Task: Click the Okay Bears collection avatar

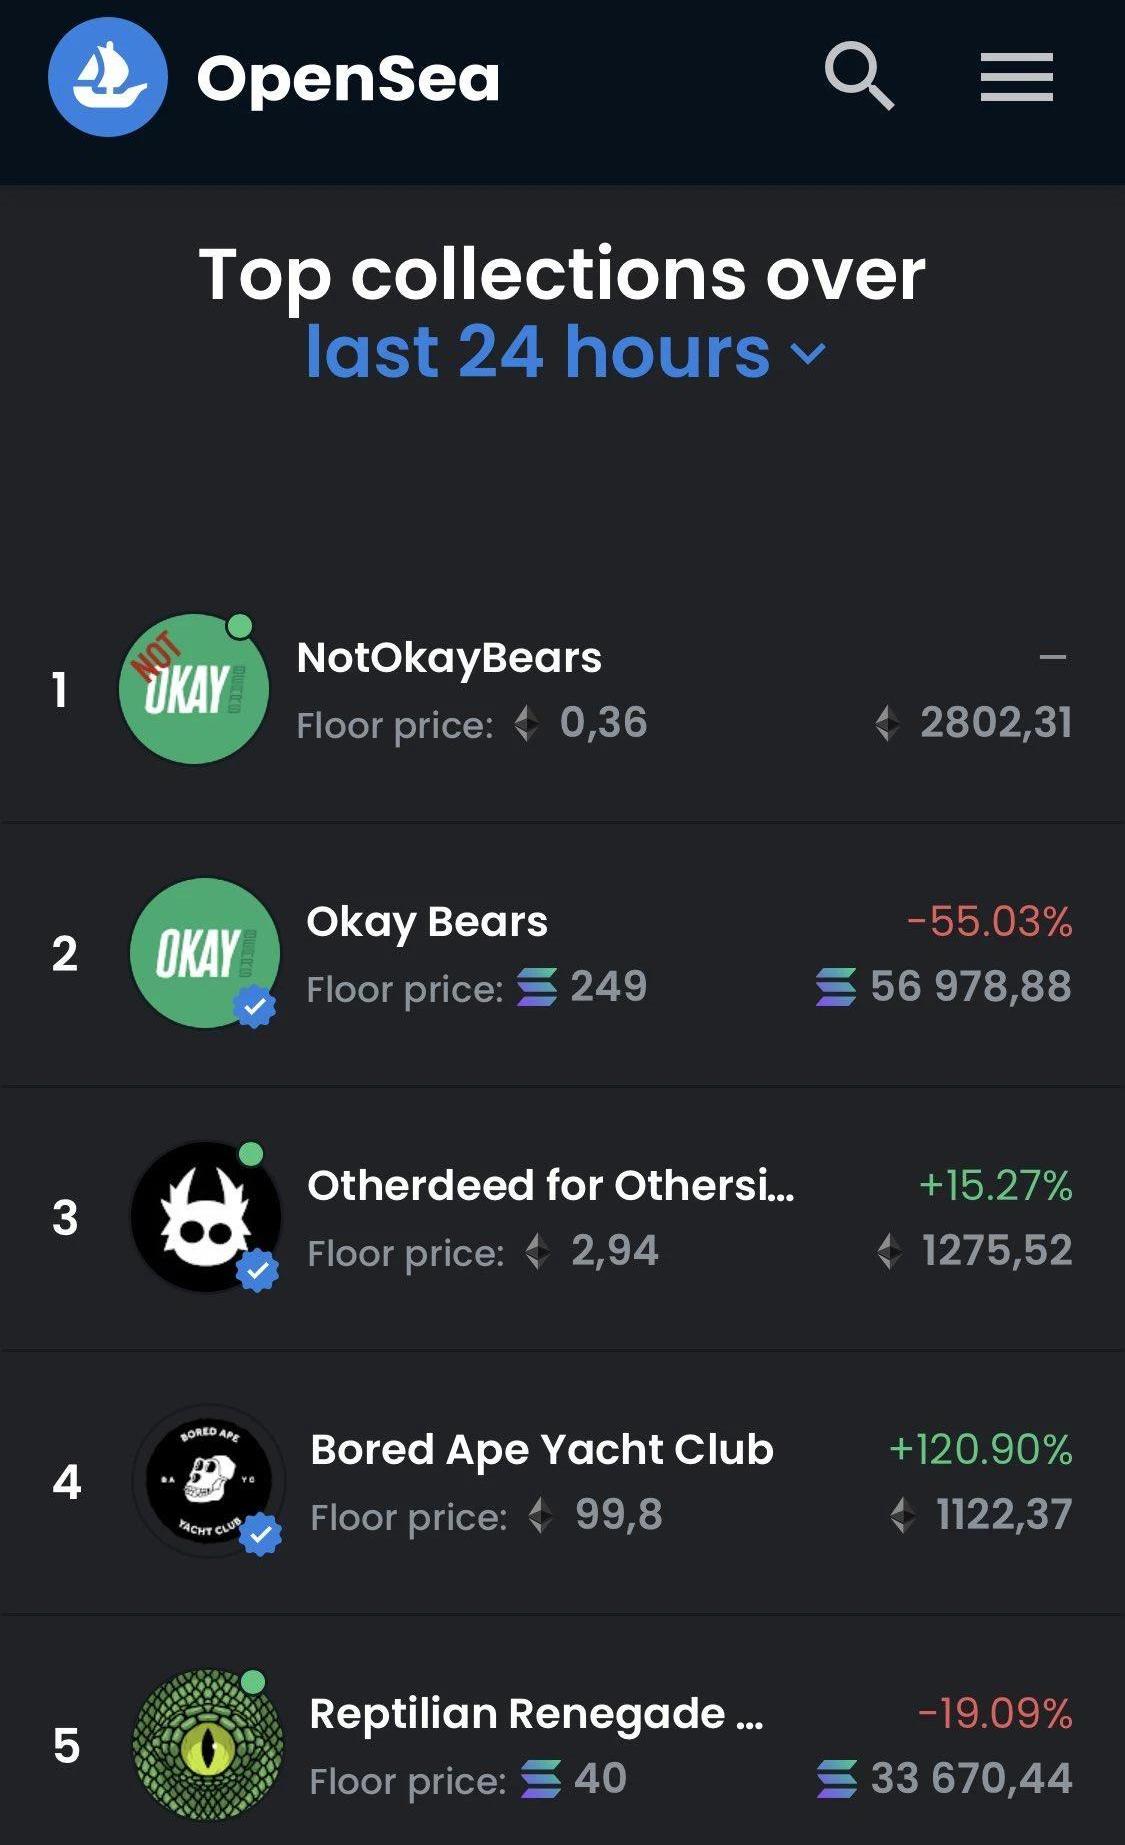Action: point(204,952)
